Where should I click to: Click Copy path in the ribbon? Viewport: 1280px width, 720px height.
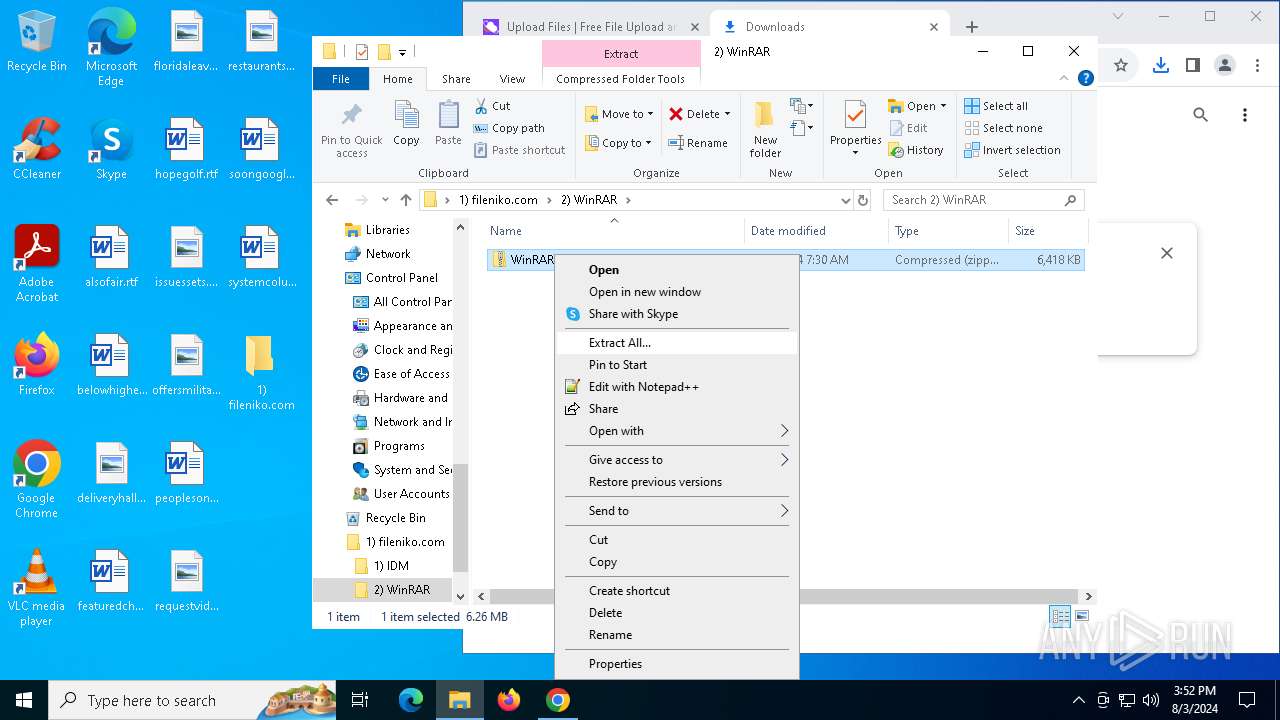[x=508, y=128]
